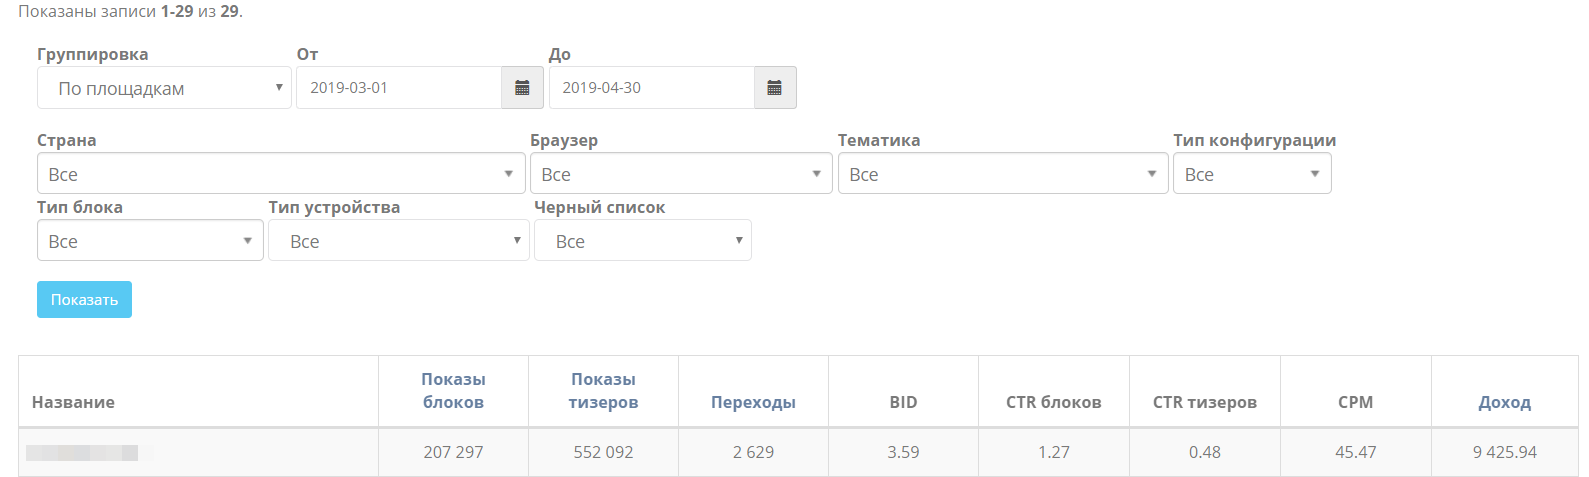The width and height of the screenshot is (1589, 477).
Task: Open the Тип конфигурации dropdown
Action: [x=1251, y=174]
